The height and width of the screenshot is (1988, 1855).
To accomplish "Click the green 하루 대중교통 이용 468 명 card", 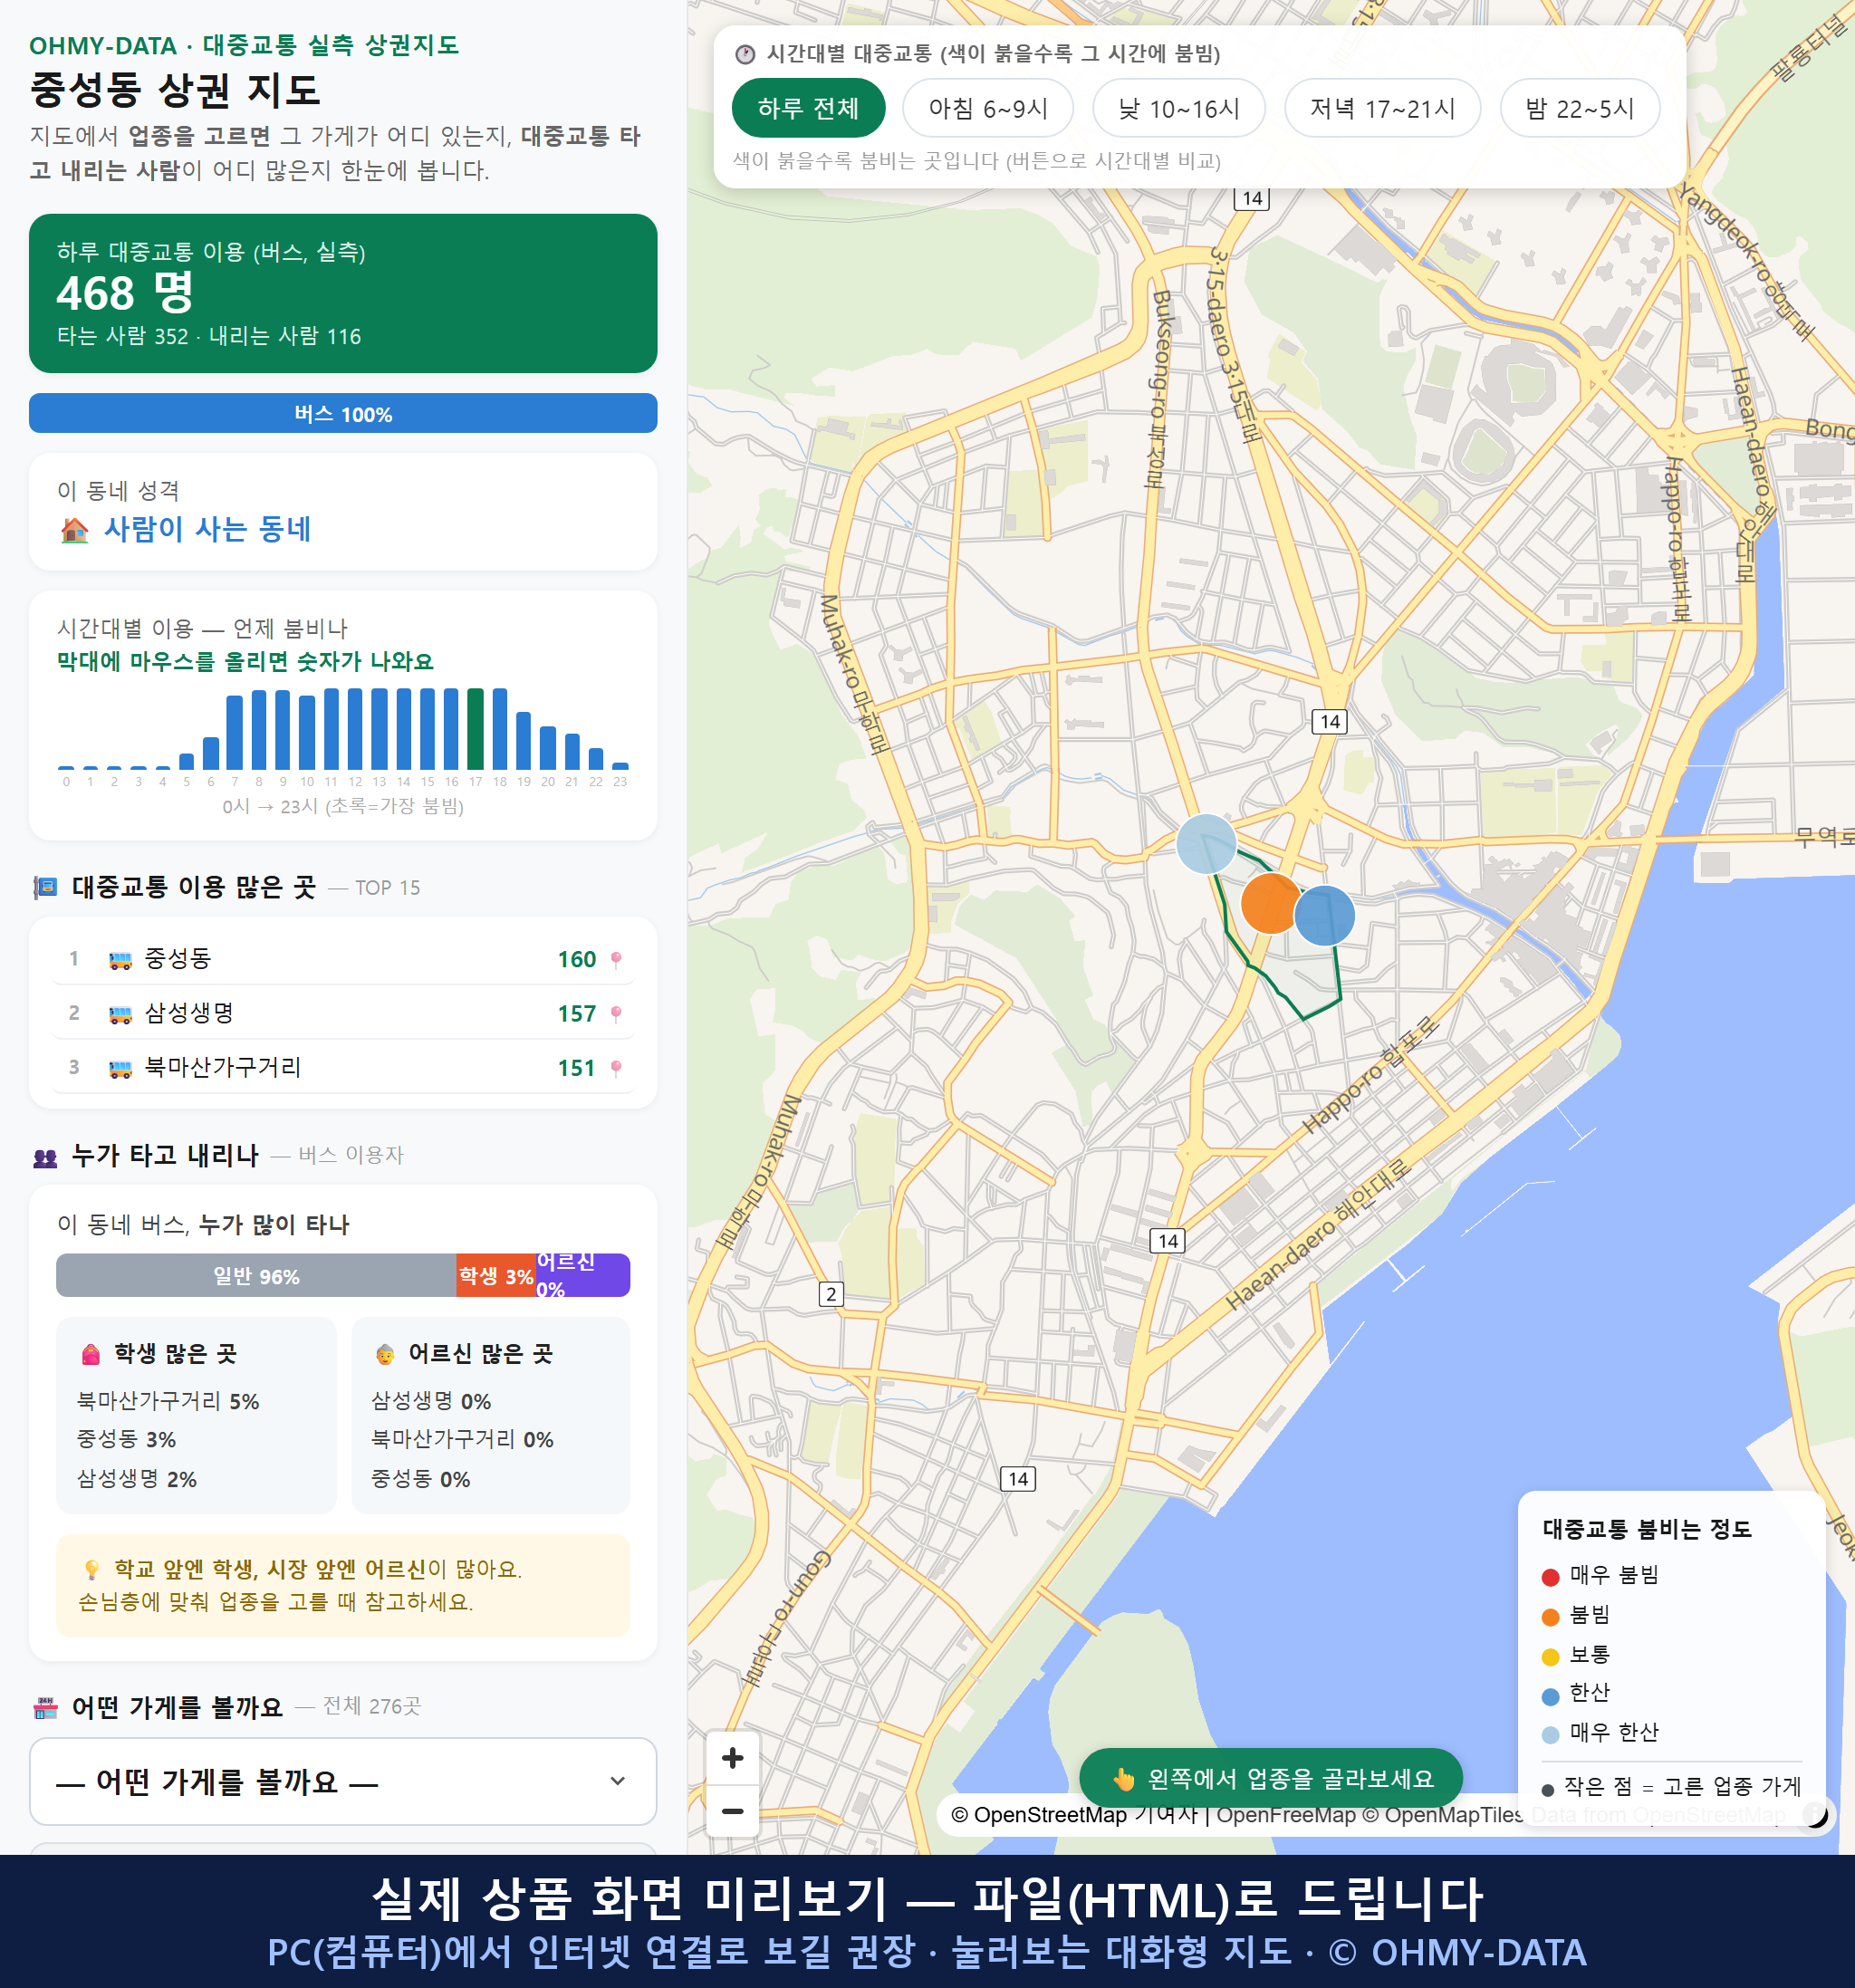I will pos(343,293).
